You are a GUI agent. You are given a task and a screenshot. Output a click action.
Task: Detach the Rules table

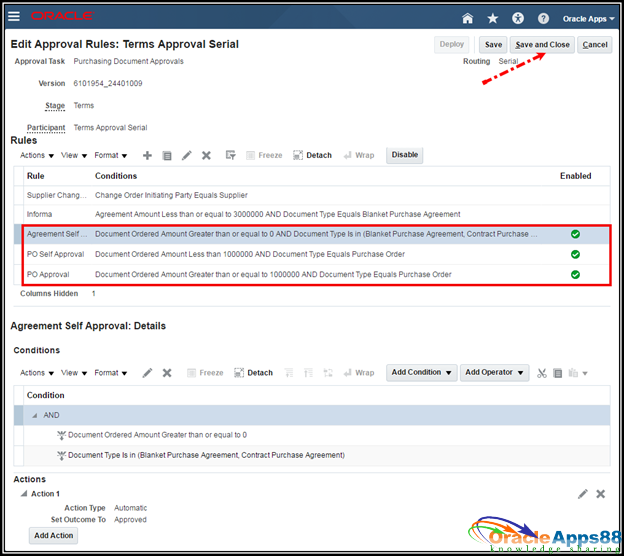[312, 155]
